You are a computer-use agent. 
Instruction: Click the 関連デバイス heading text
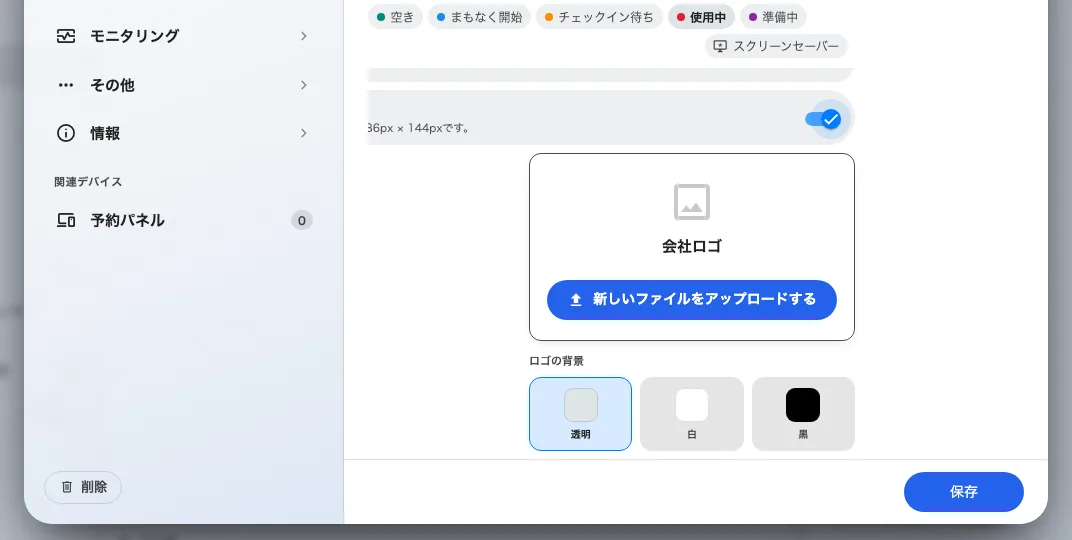coord(88,182)
